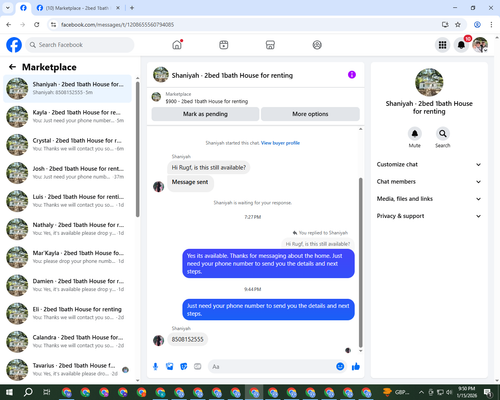Open Kayla conversation in list
Viewport: 500px width, 400px height.
[68, 116]
